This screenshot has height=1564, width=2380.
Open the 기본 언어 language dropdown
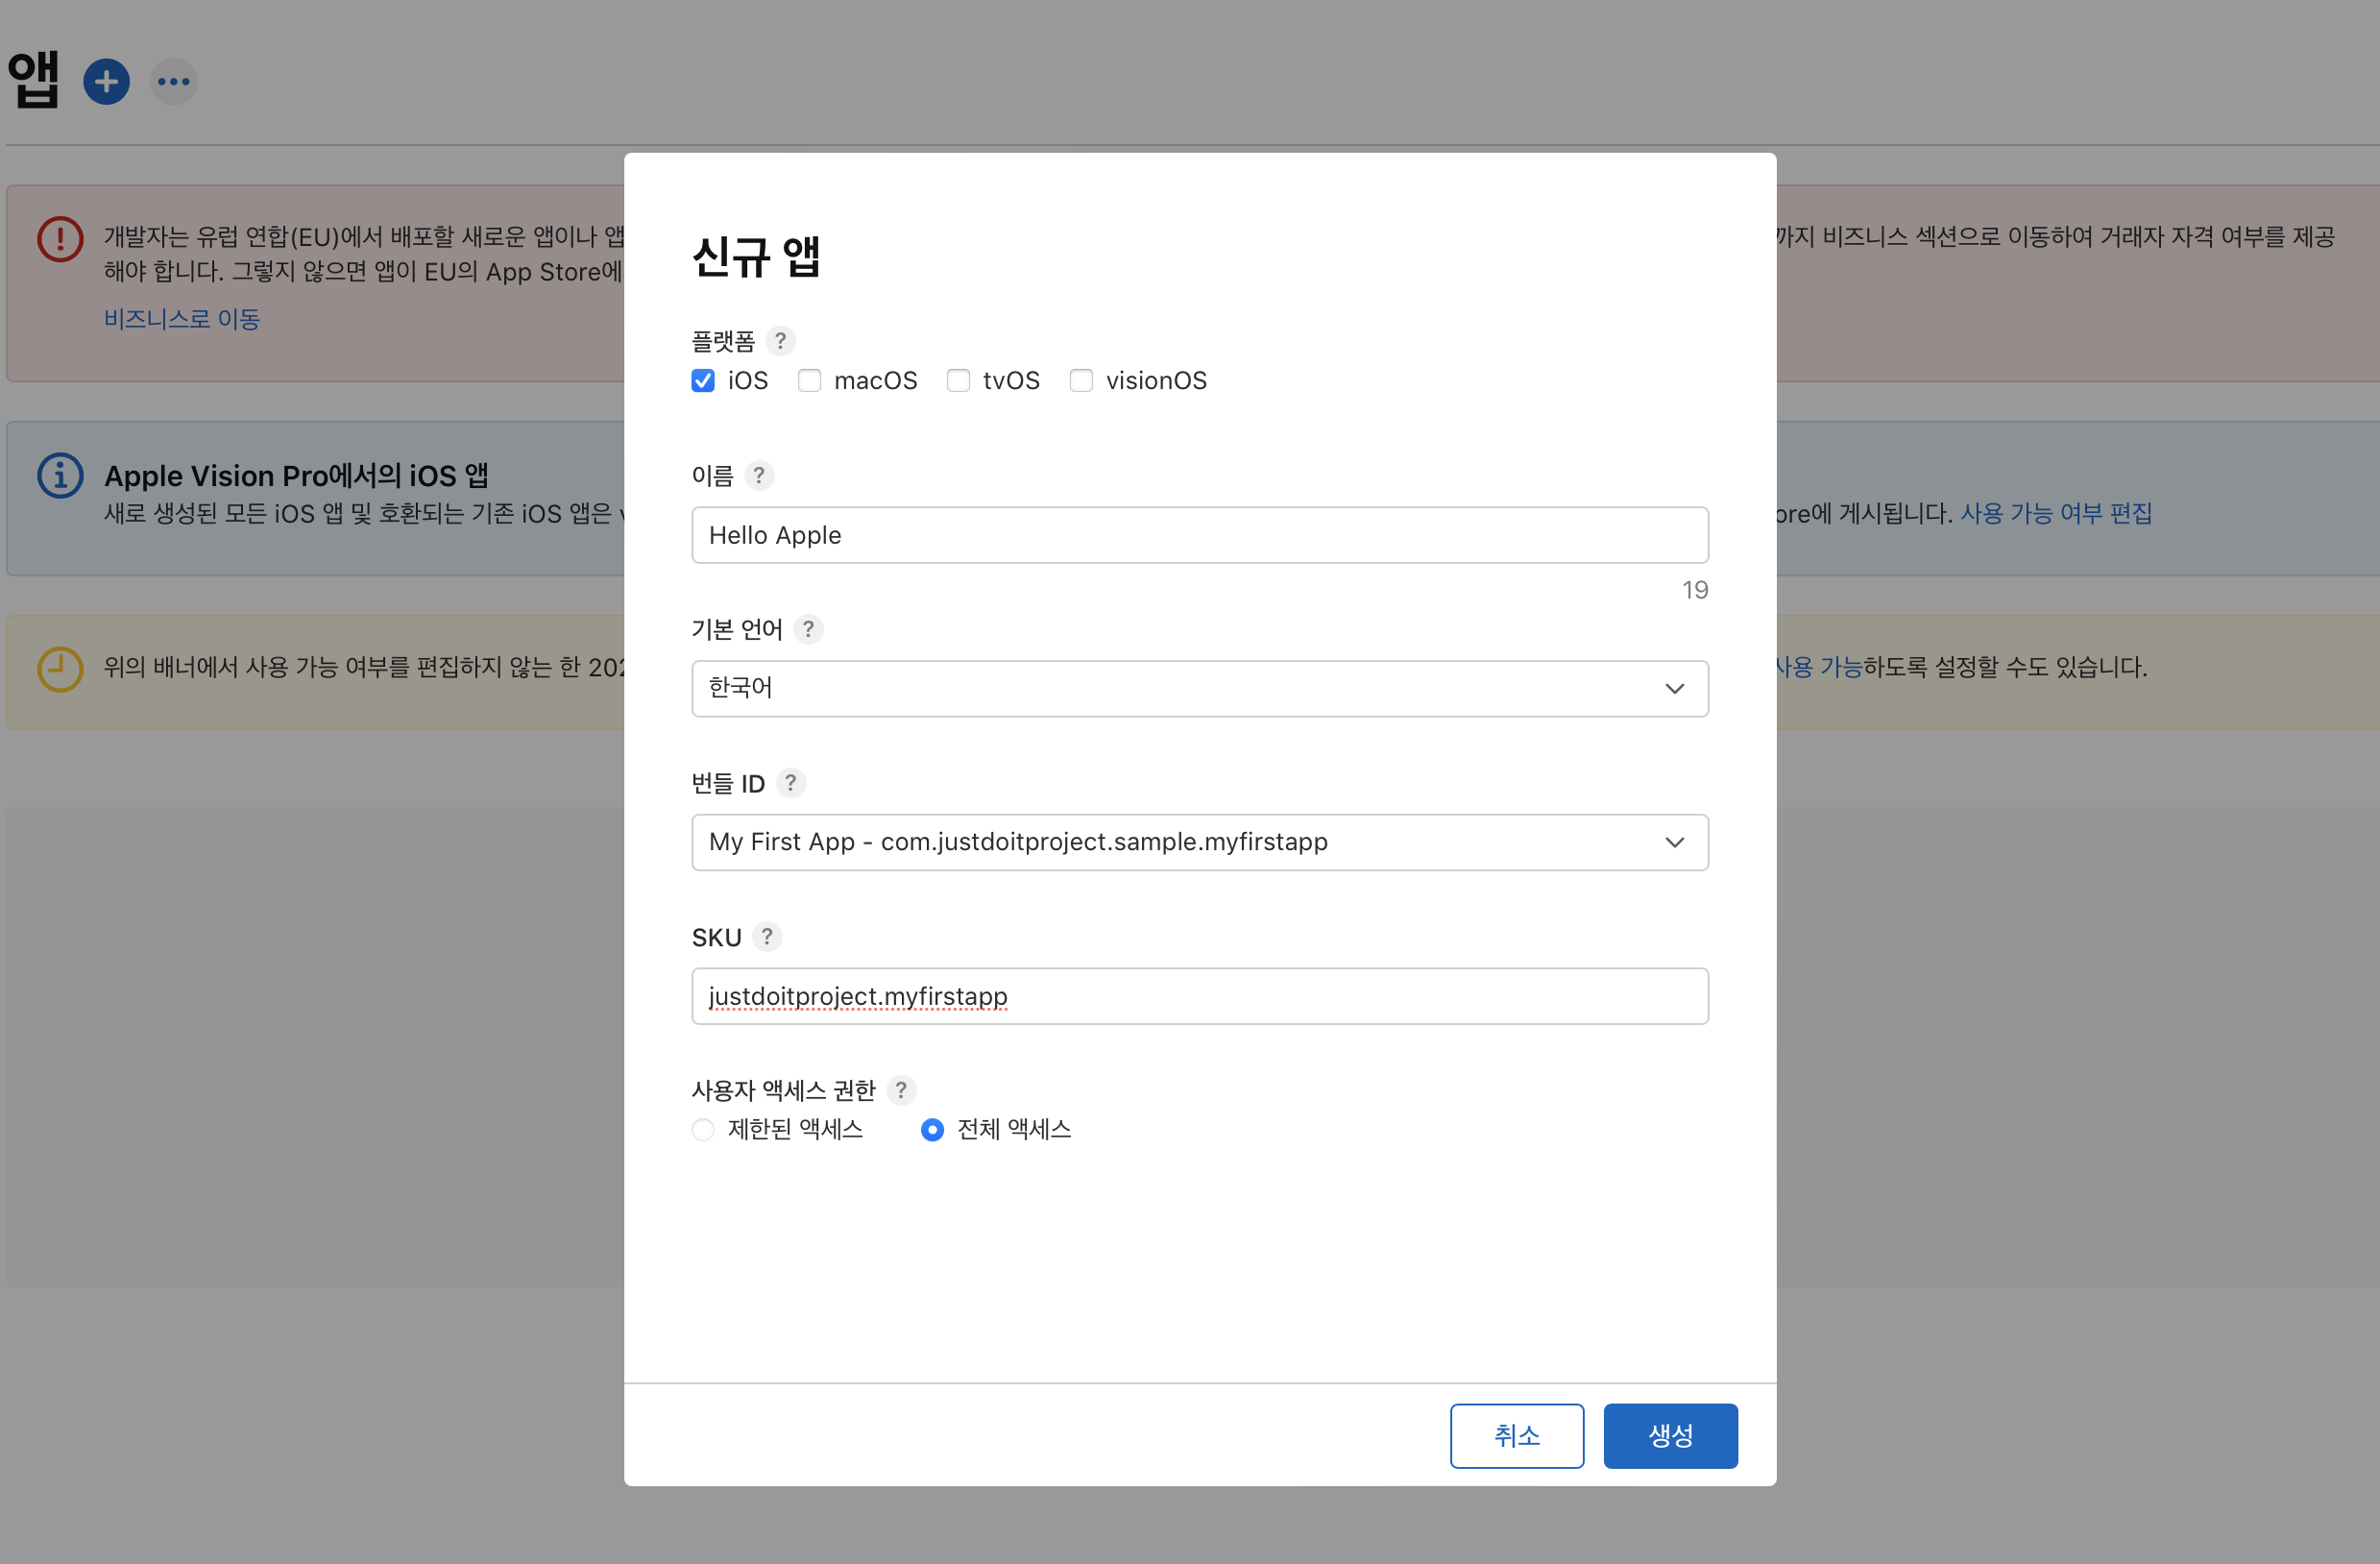(x=1199, y=688)
